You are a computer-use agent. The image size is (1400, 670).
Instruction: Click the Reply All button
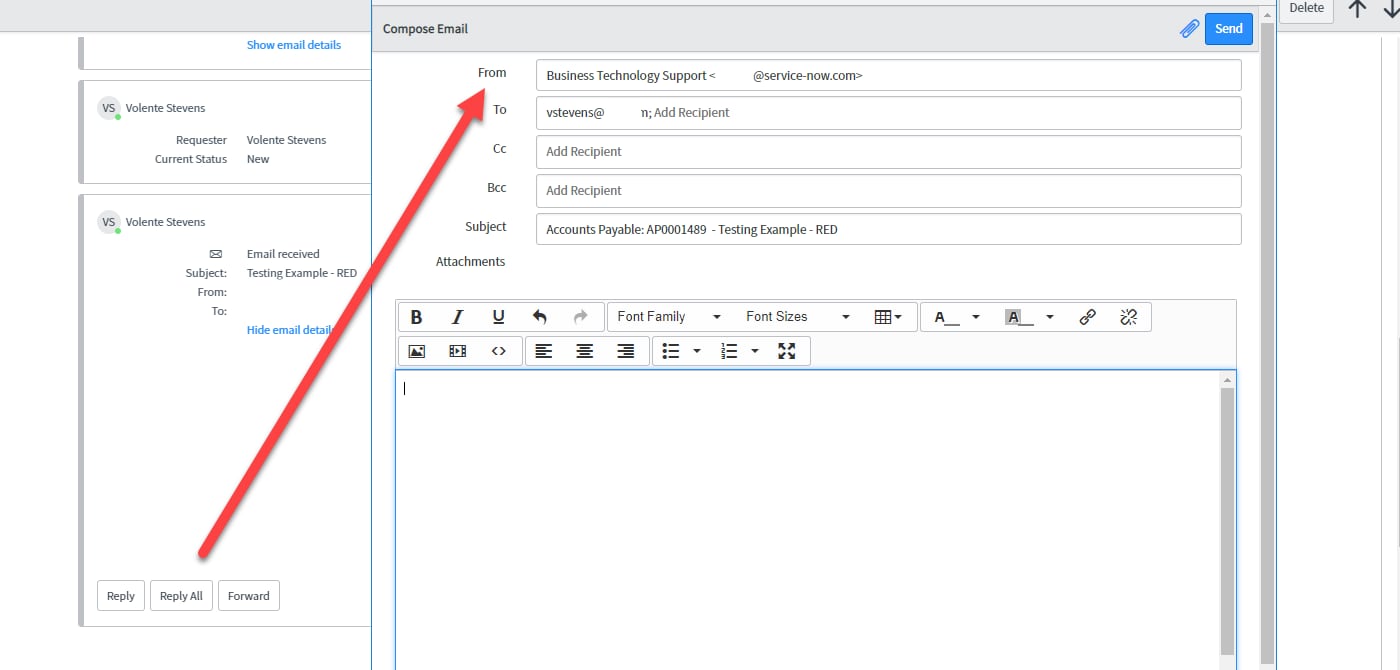181,596
